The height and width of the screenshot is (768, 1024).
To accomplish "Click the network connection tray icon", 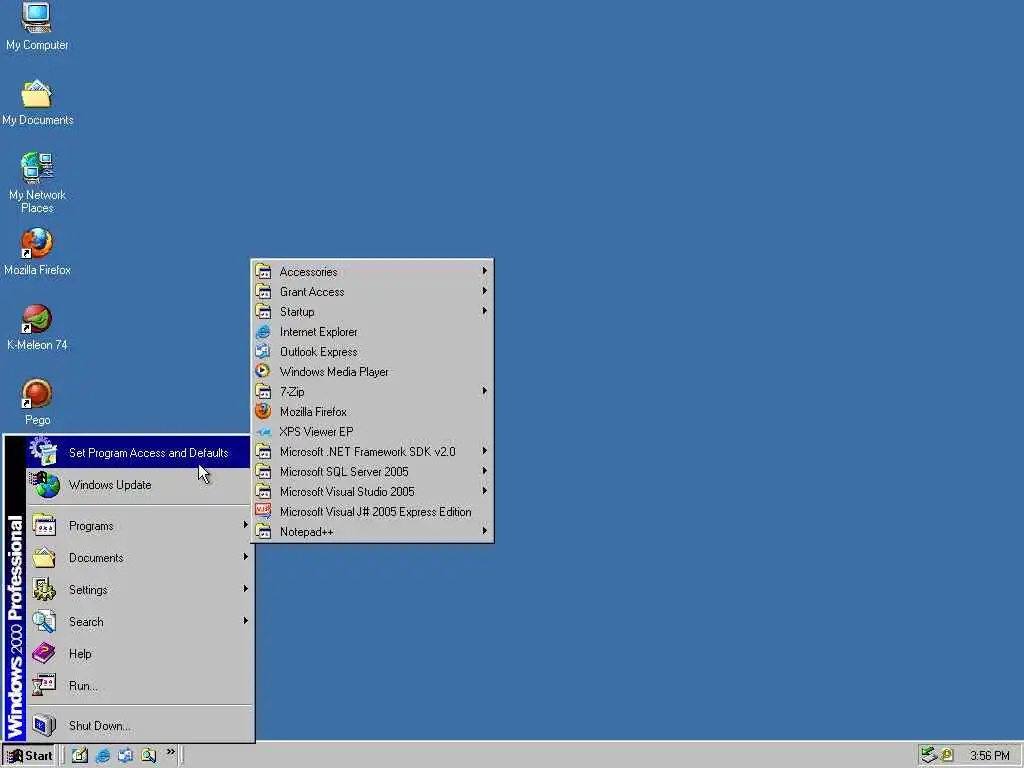I will tap(928, 755).
